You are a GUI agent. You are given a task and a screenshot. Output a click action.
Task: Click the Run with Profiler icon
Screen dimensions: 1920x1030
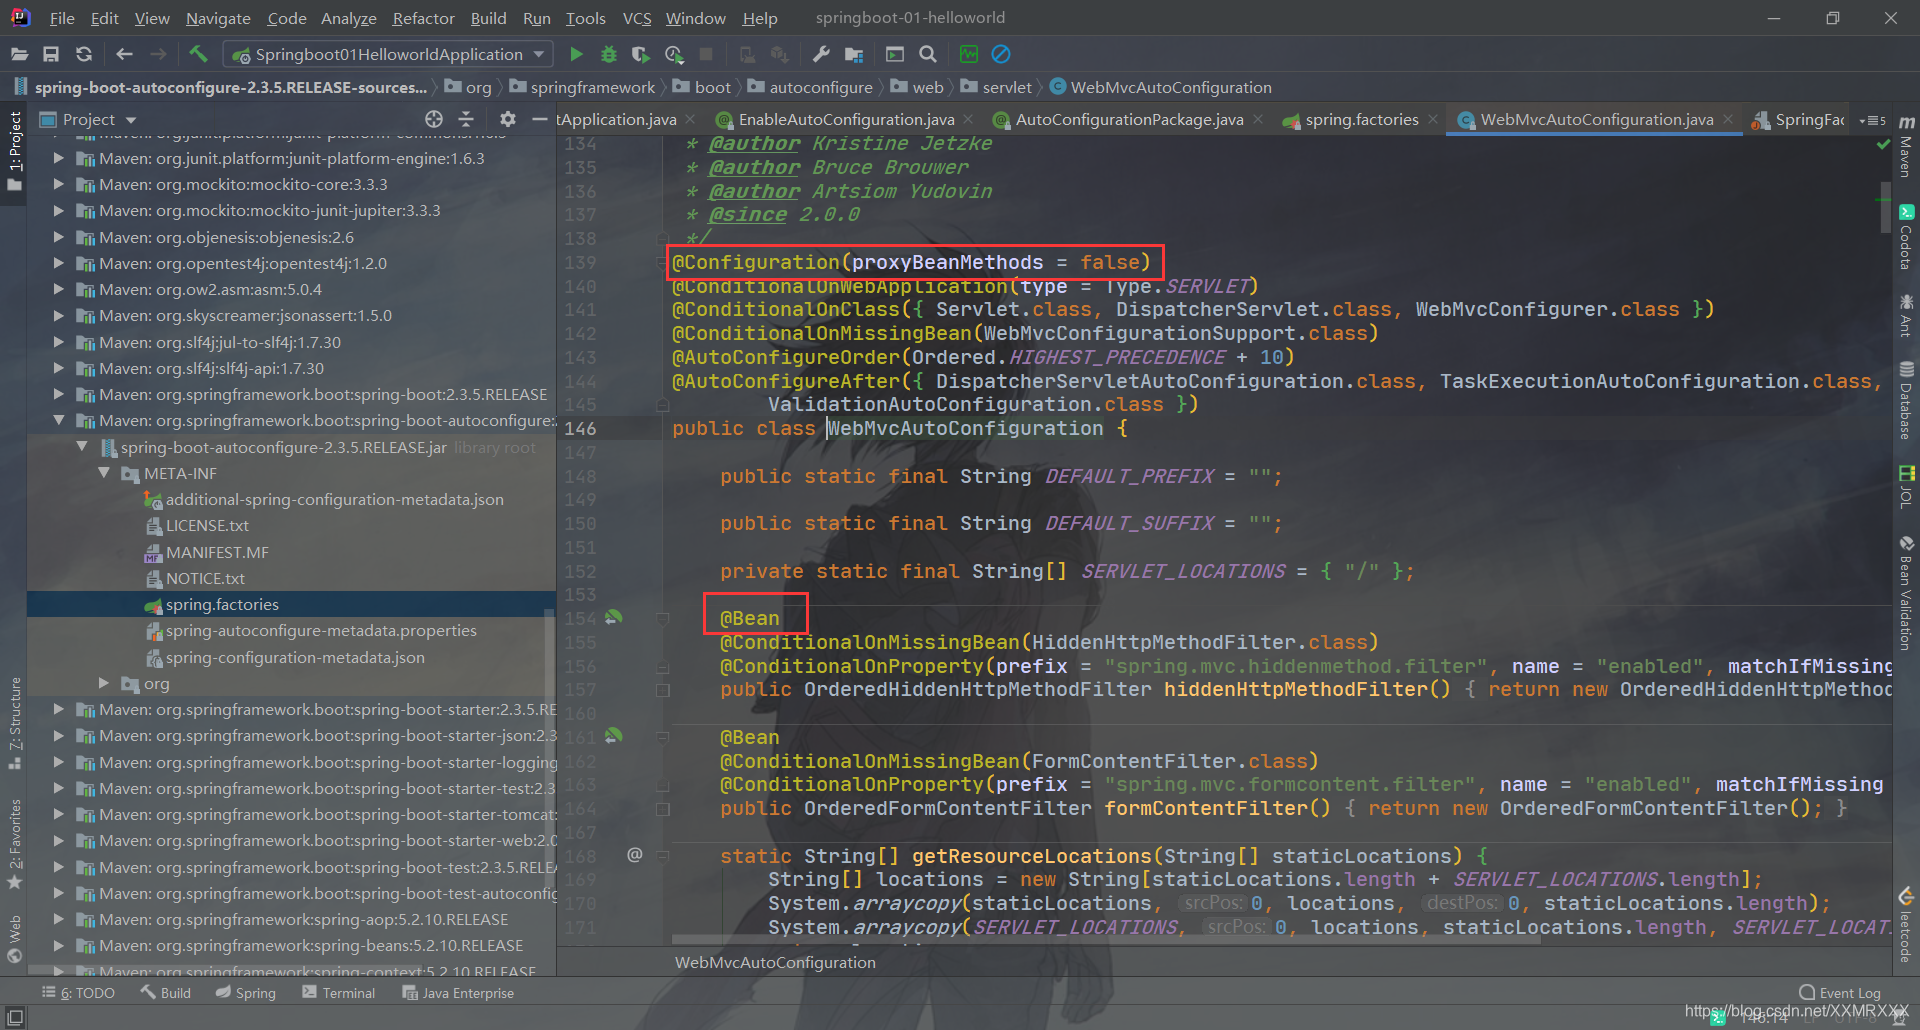pos(674,54)
